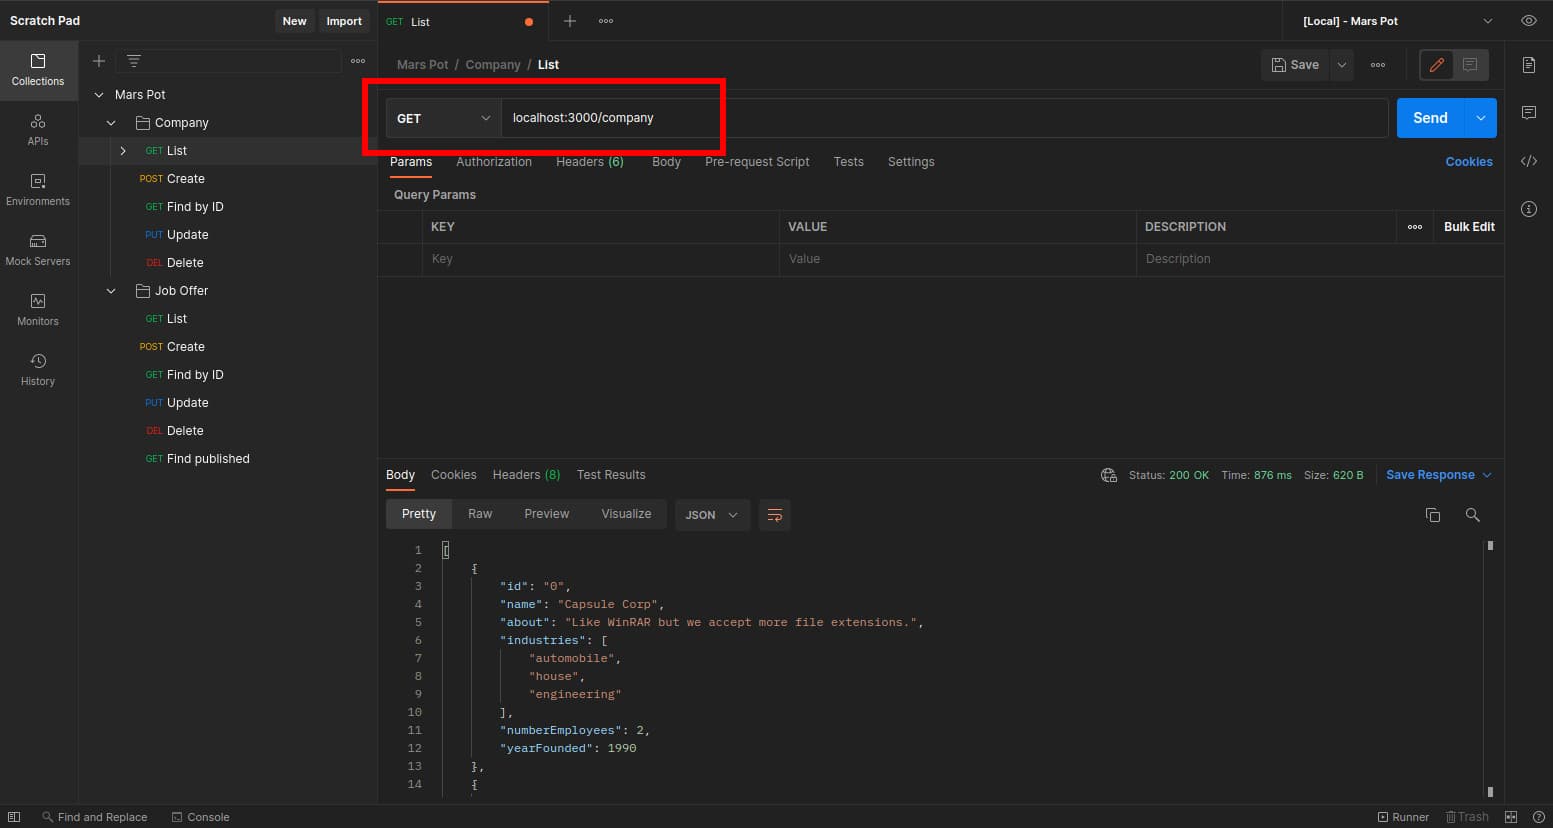Viewport: 1553px width, 828px height.
Task: Open the code snippet panel
Action: [x=1529, y=160]
